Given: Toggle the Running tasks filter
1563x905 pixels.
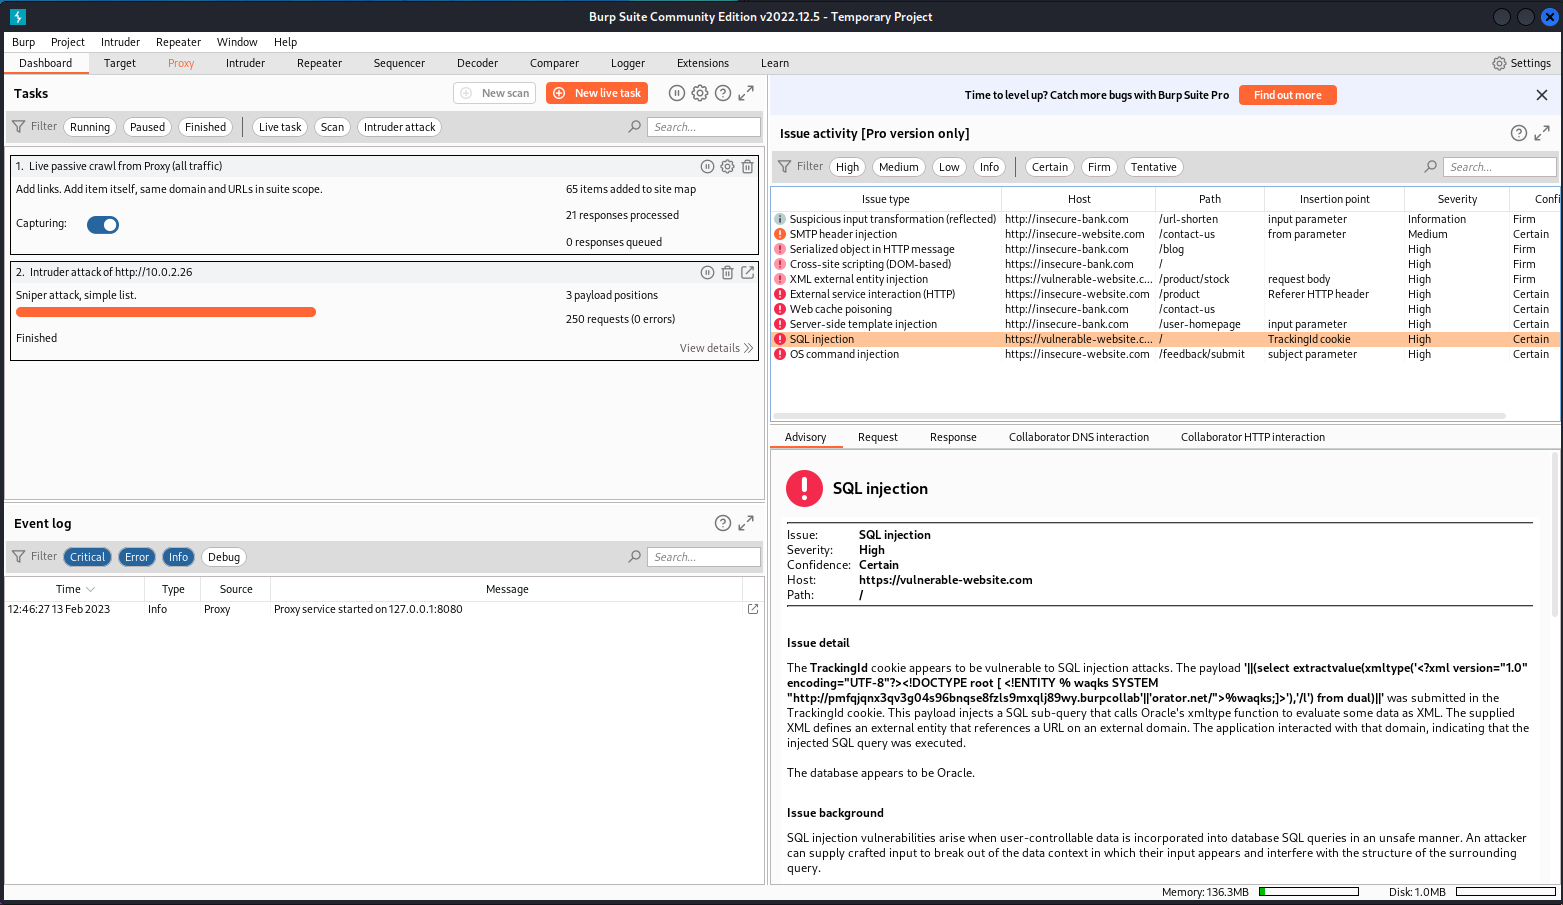Looking at the screenshot, I should (x=90, y=127).
